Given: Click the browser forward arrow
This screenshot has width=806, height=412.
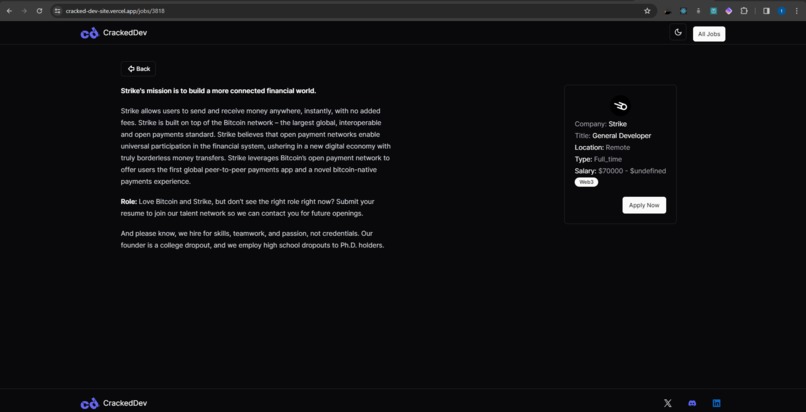Looking at the screenshot, I should tap(24, 11).
